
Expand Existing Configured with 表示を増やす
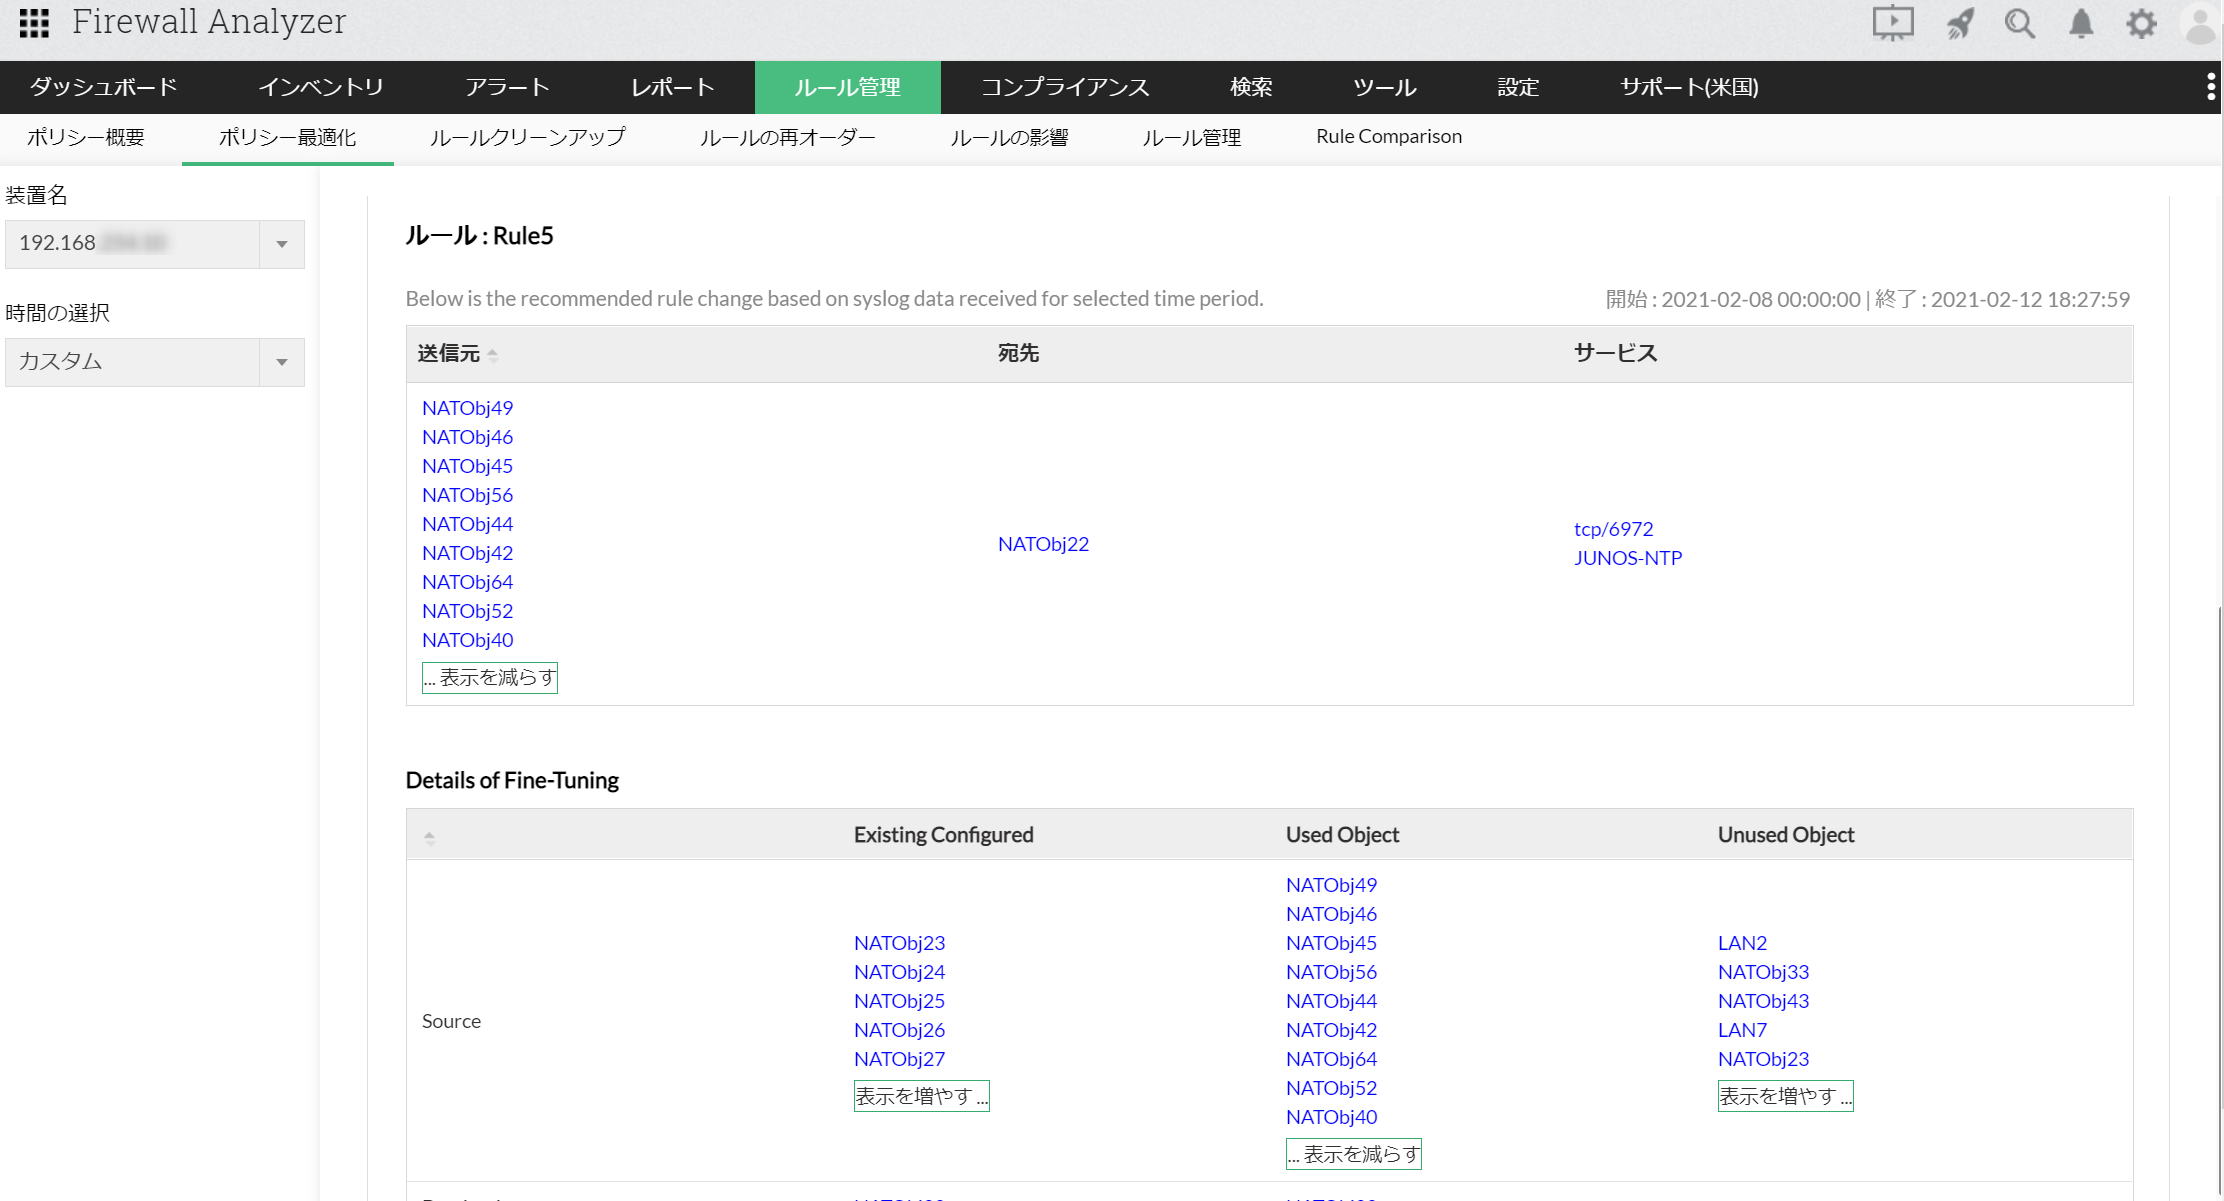921,1096
